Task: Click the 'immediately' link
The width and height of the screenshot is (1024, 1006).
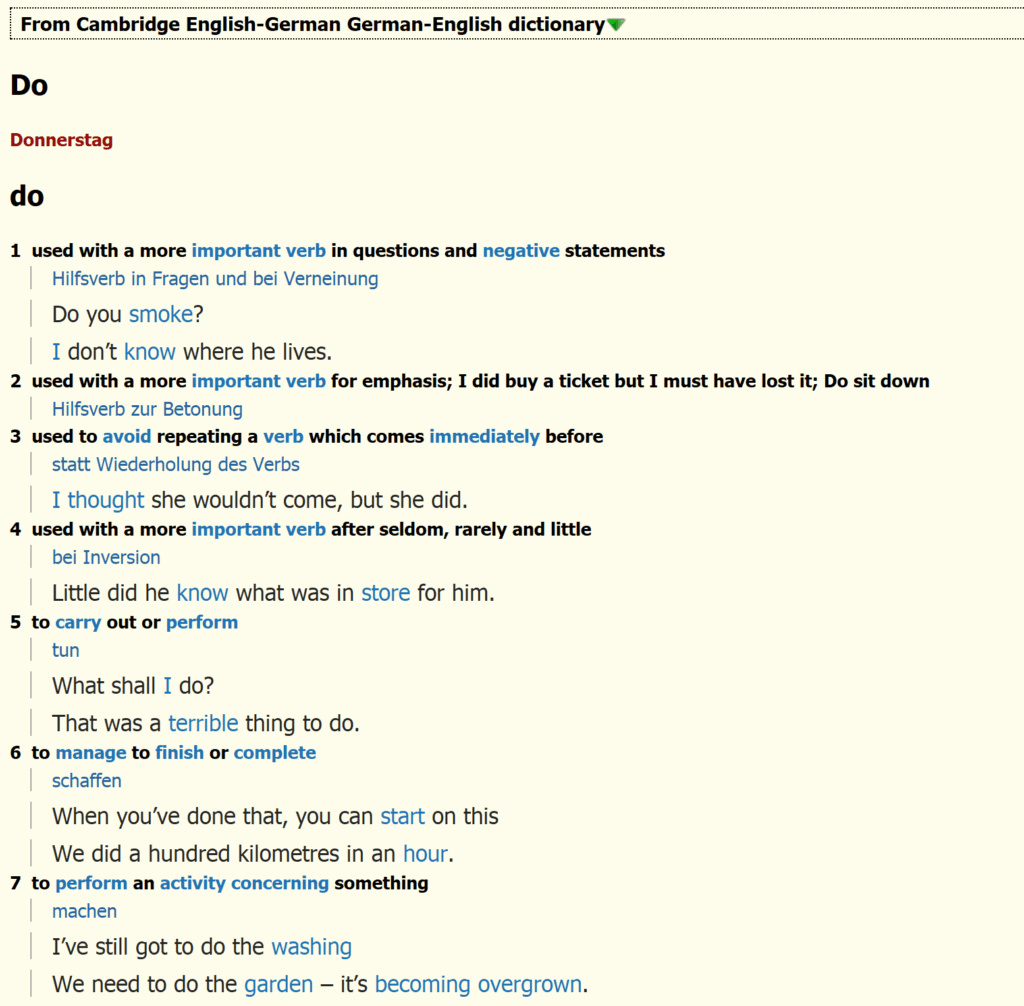Action: 485,436
